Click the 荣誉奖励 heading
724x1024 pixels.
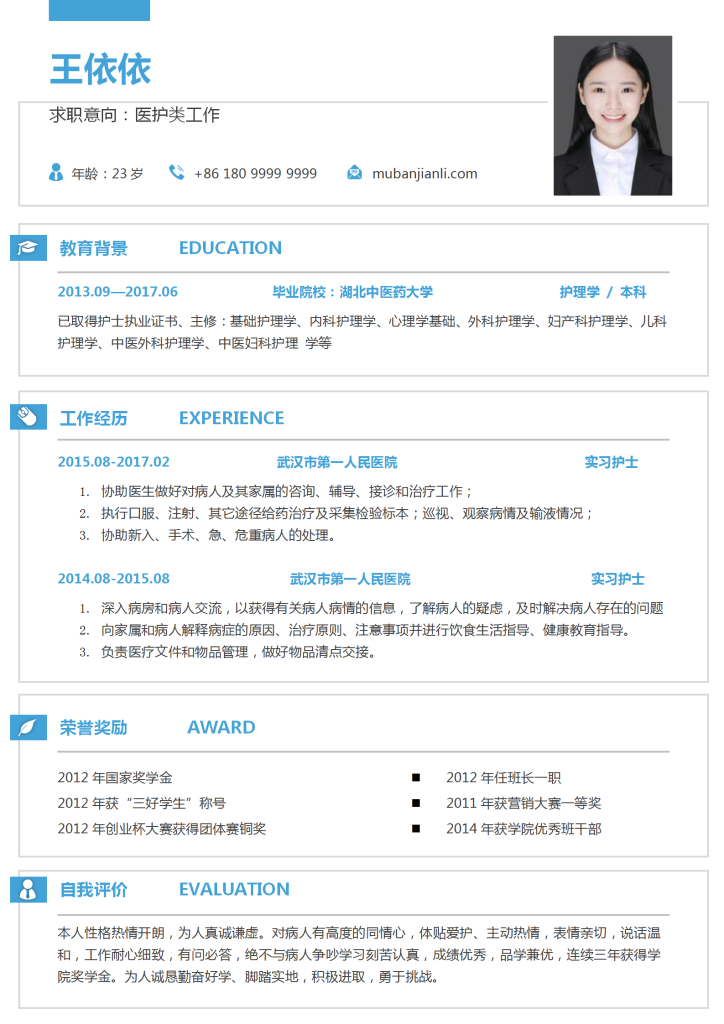[93, 728]
